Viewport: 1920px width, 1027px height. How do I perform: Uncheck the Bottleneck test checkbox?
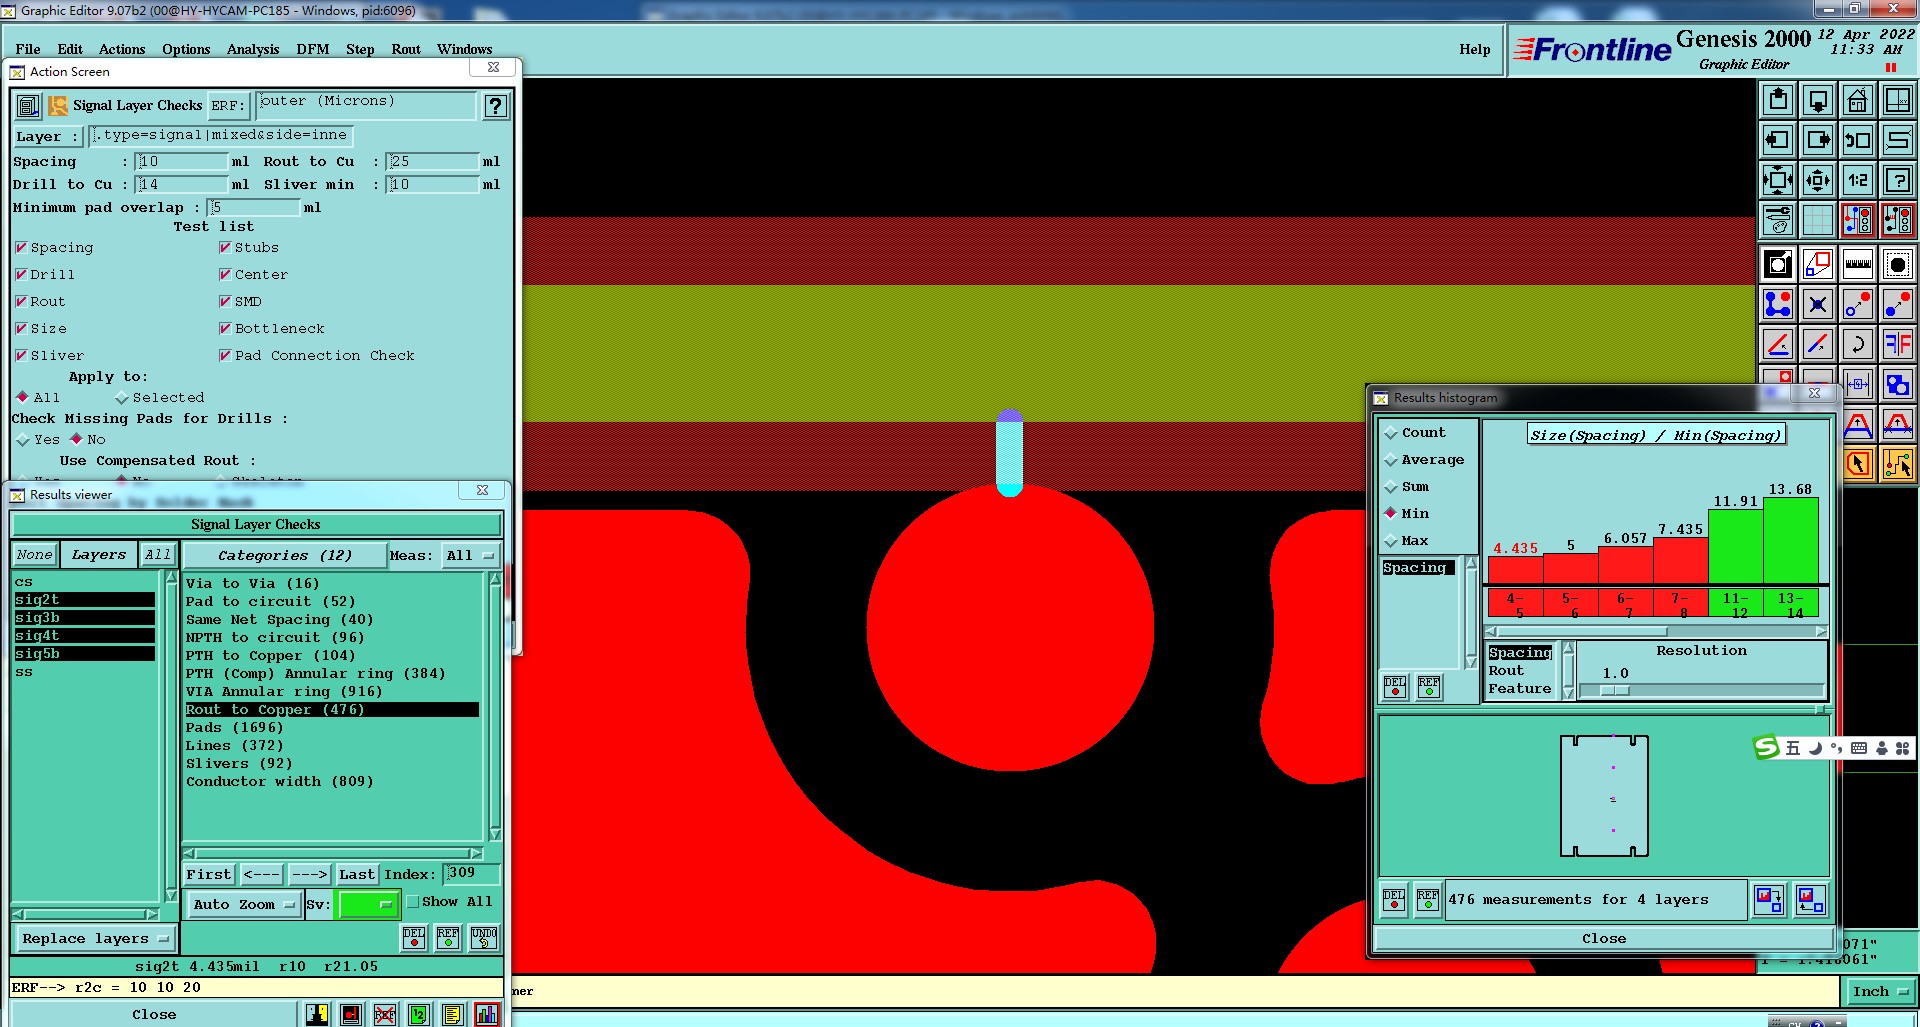(x=225, y=328)
